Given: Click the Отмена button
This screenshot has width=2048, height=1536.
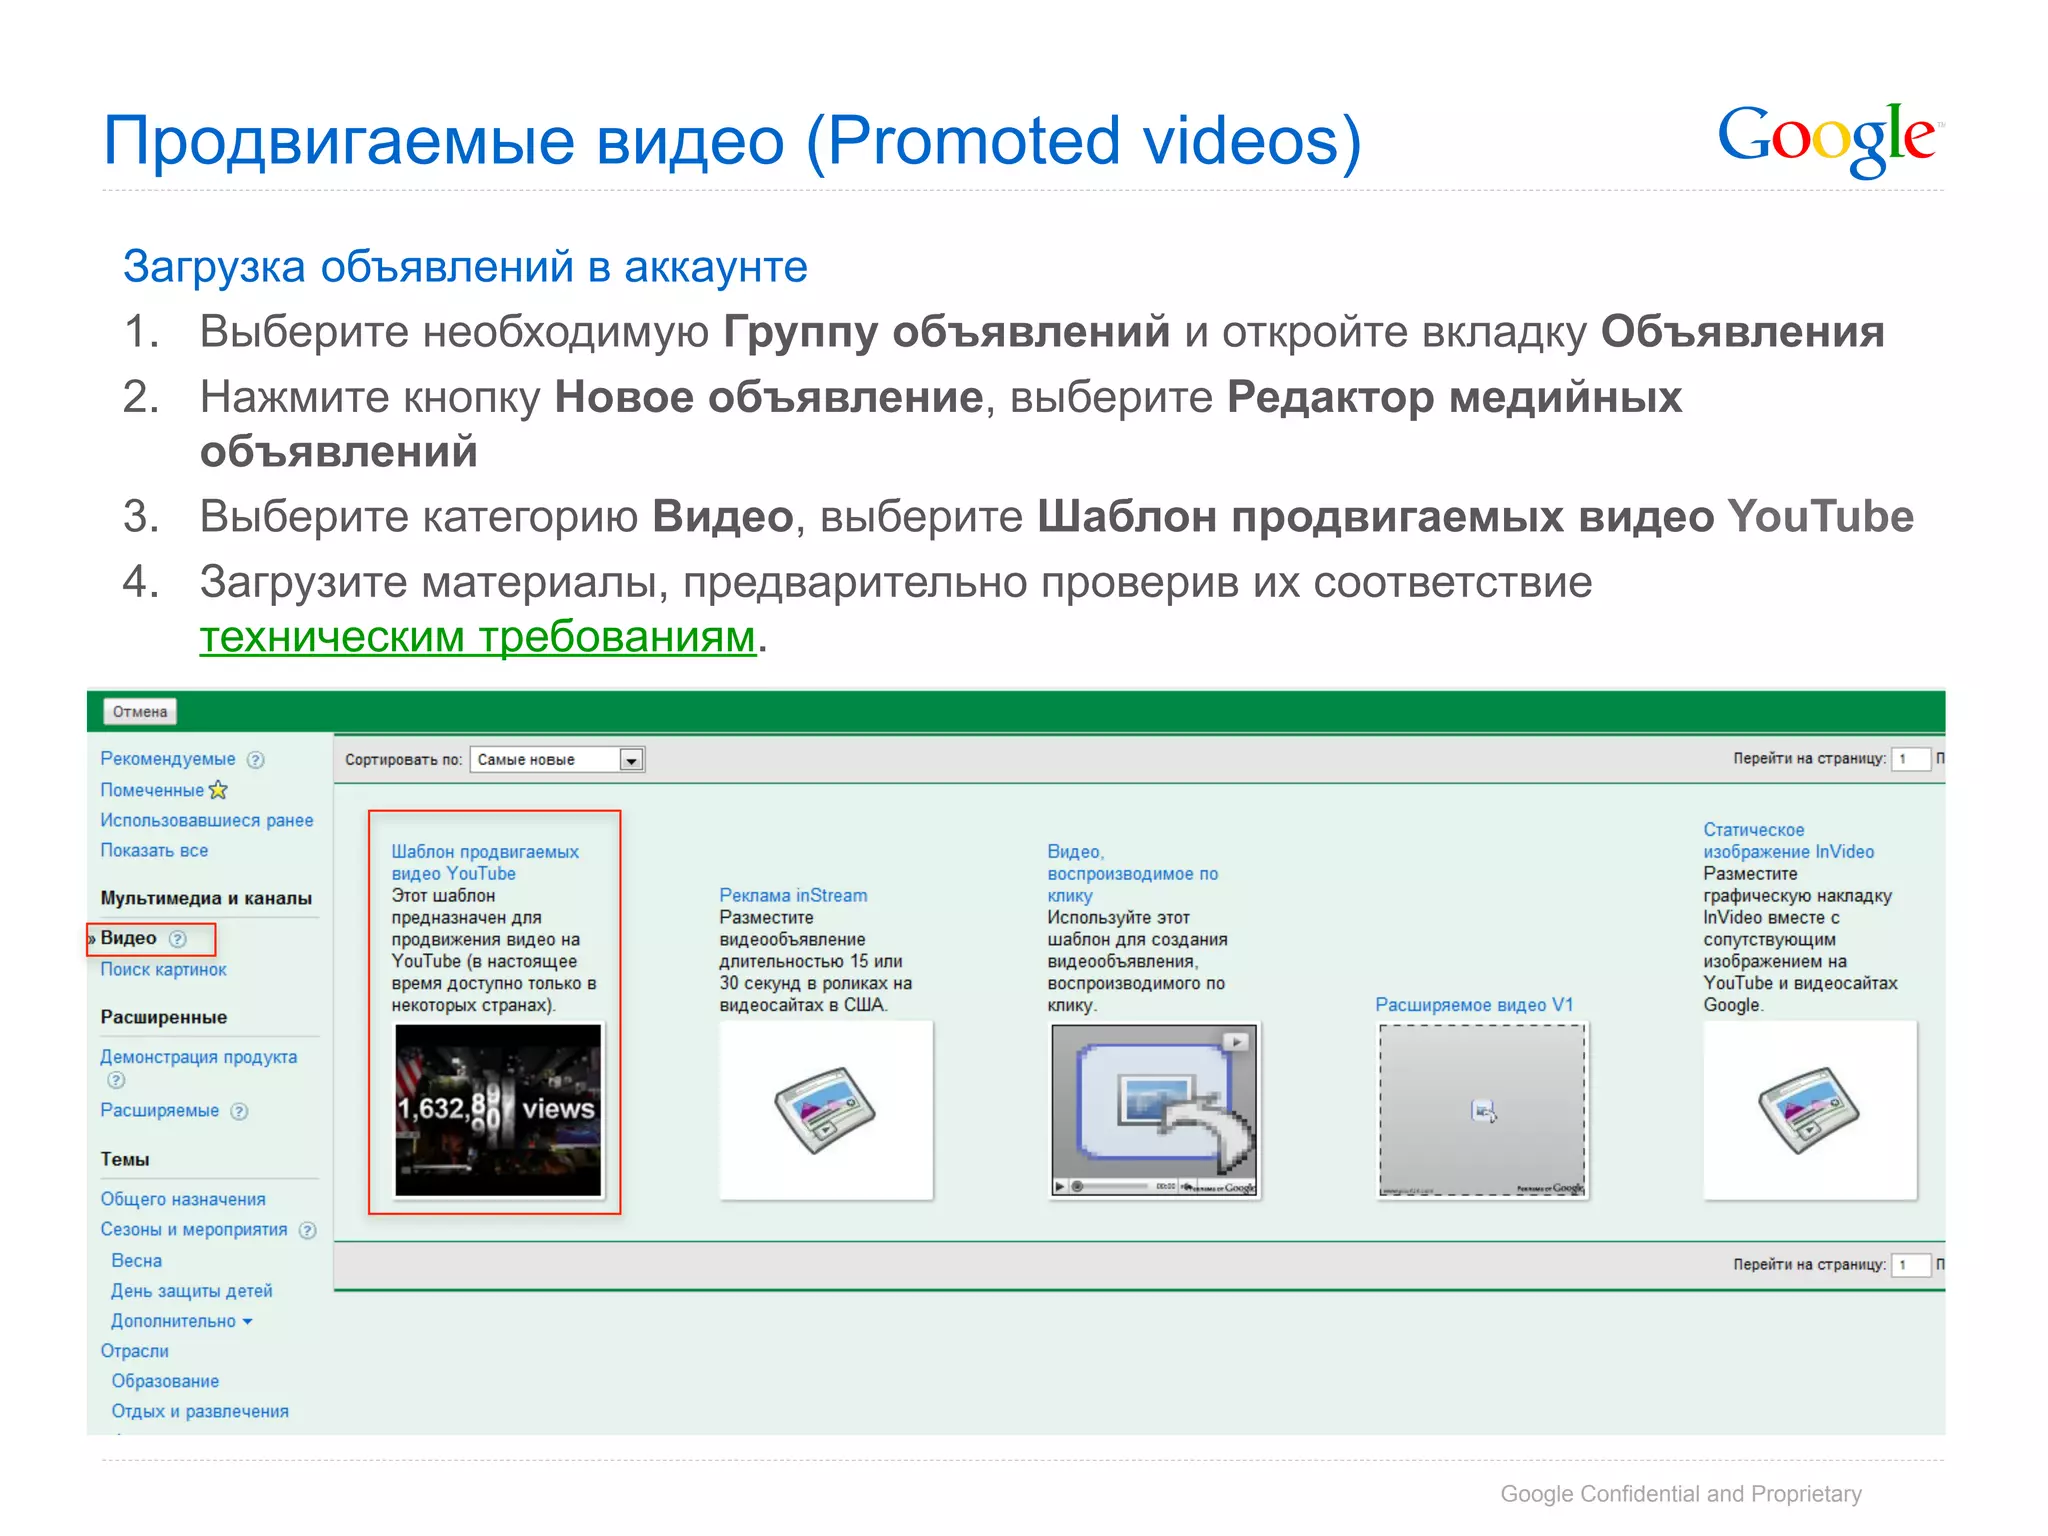Looking at the screenshot, I should click(x=140, y=712).
